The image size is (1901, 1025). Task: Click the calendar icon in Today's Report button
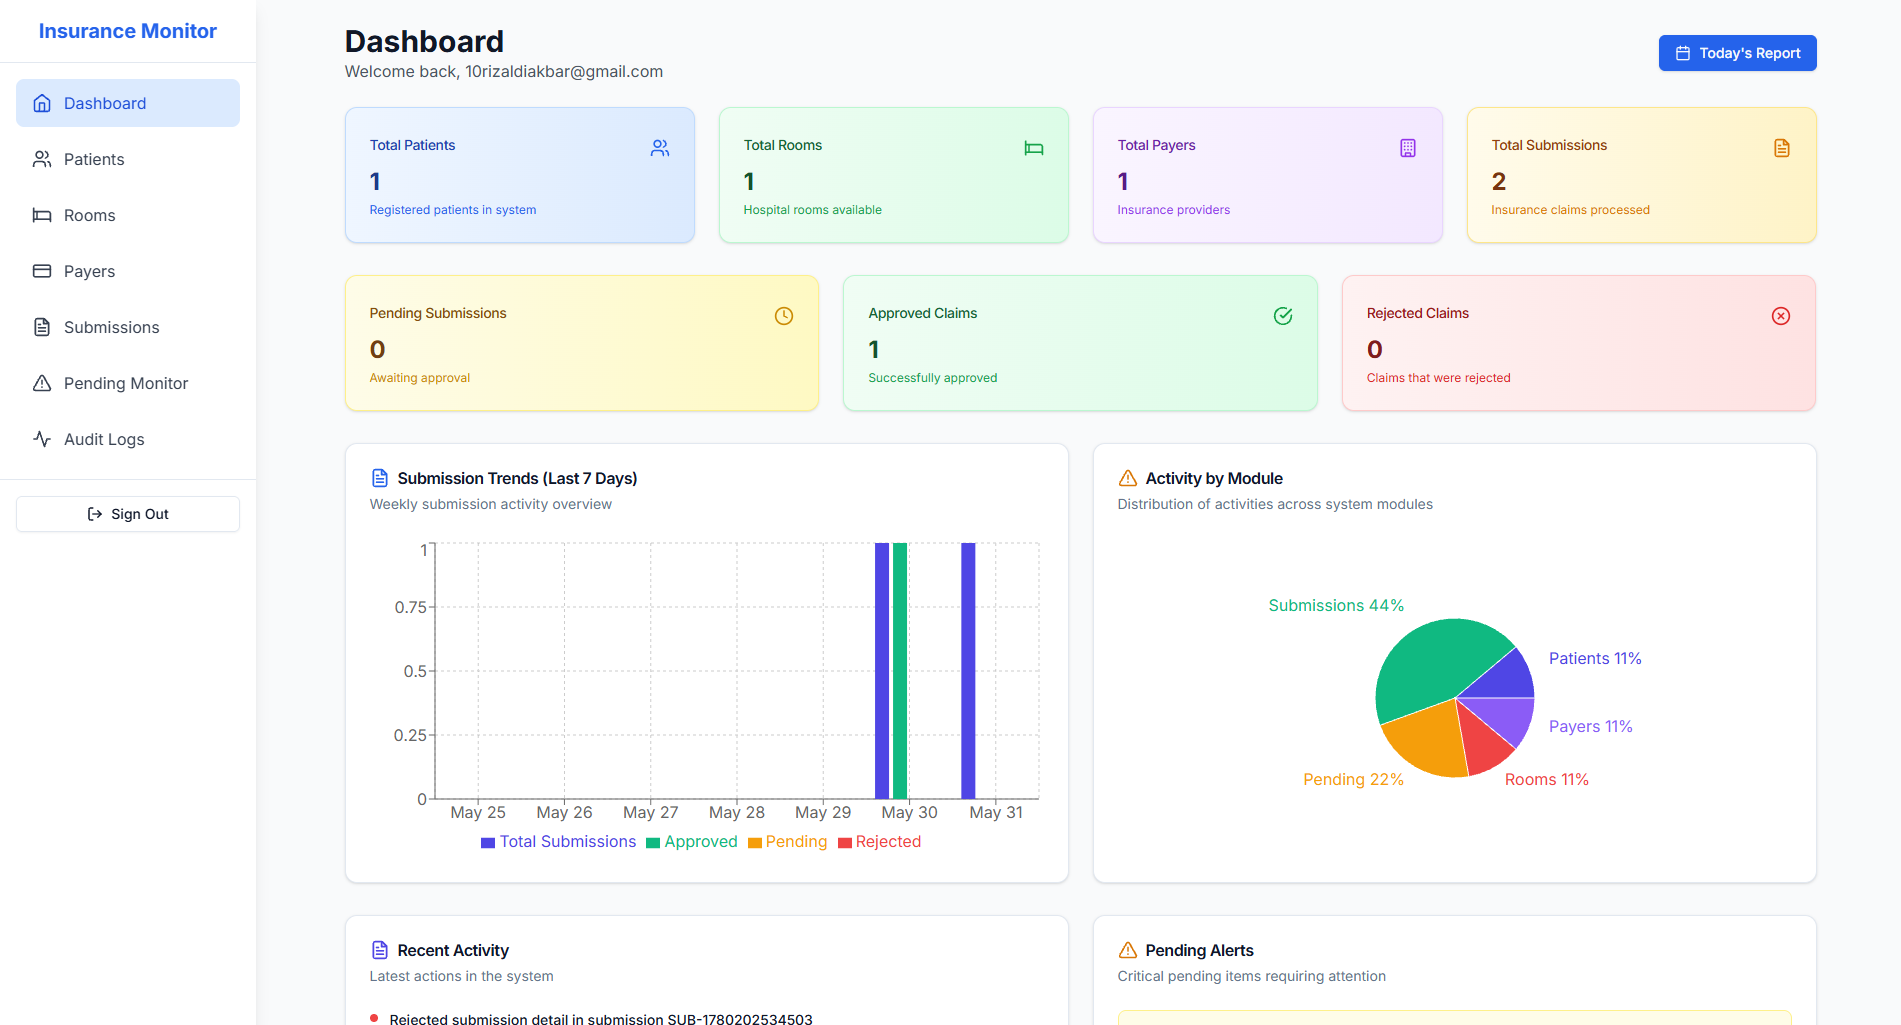point(1683,53)
